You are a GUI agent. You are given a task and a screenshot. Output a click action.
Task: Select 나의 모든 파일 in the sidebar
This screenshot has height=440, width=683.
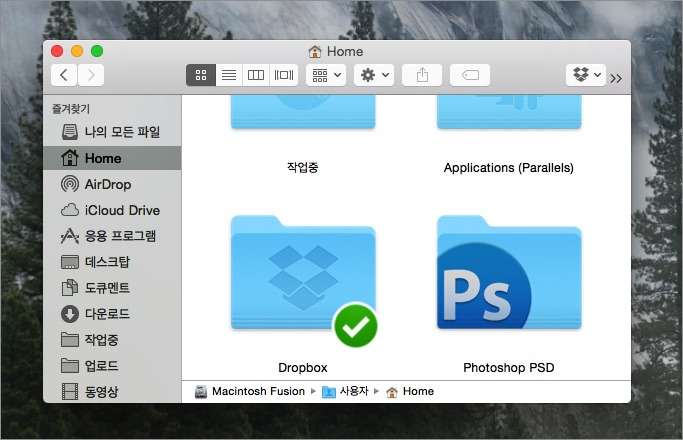112,132
